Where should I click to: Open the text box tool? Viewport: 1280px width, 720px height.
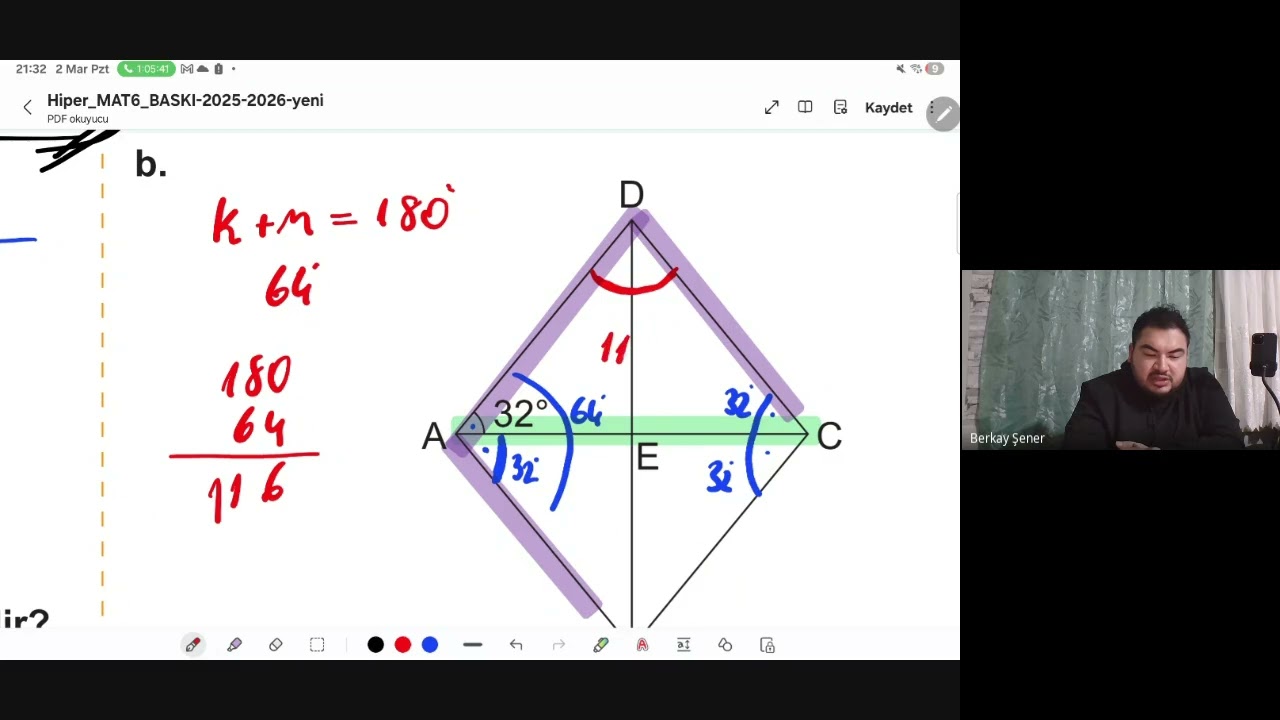point(683,645)
